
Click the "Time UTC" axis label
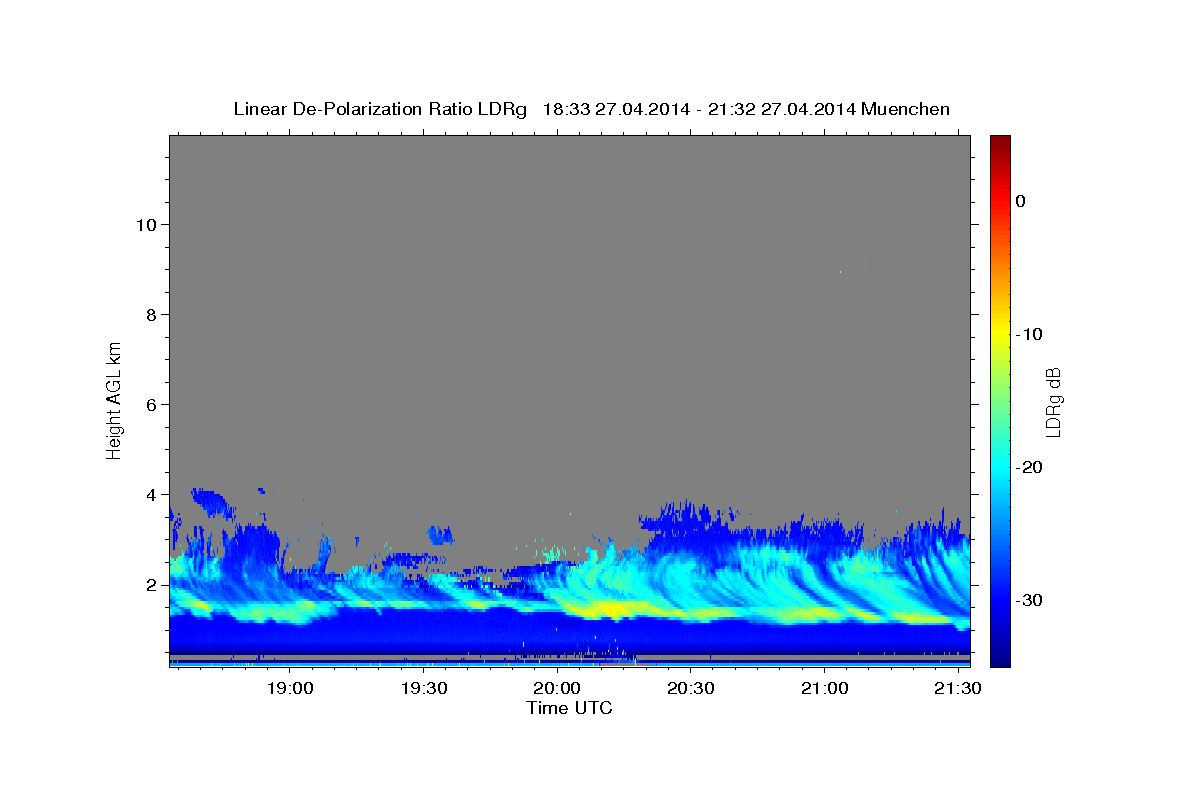569,708
